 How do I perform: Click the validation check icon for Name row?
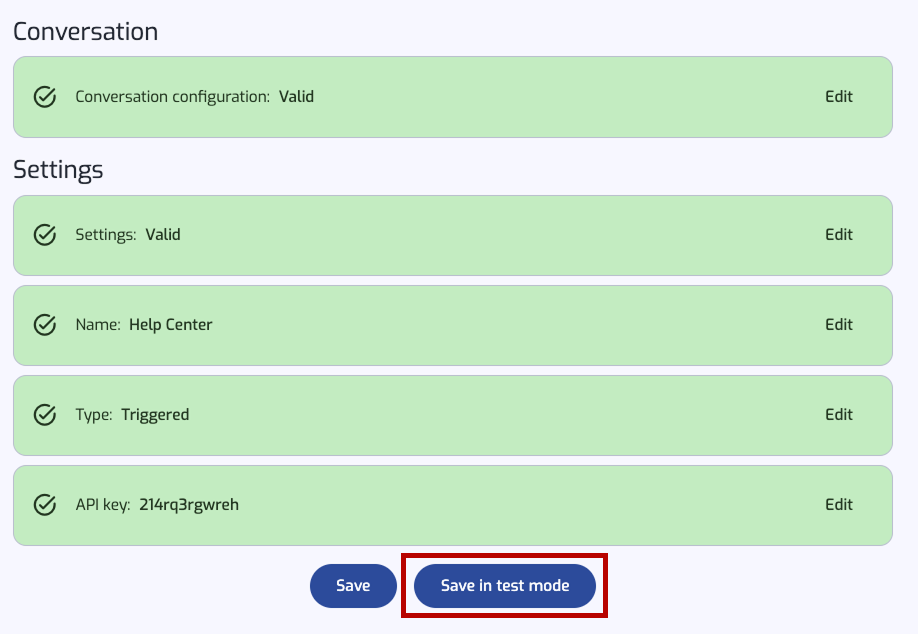(44, 325)
